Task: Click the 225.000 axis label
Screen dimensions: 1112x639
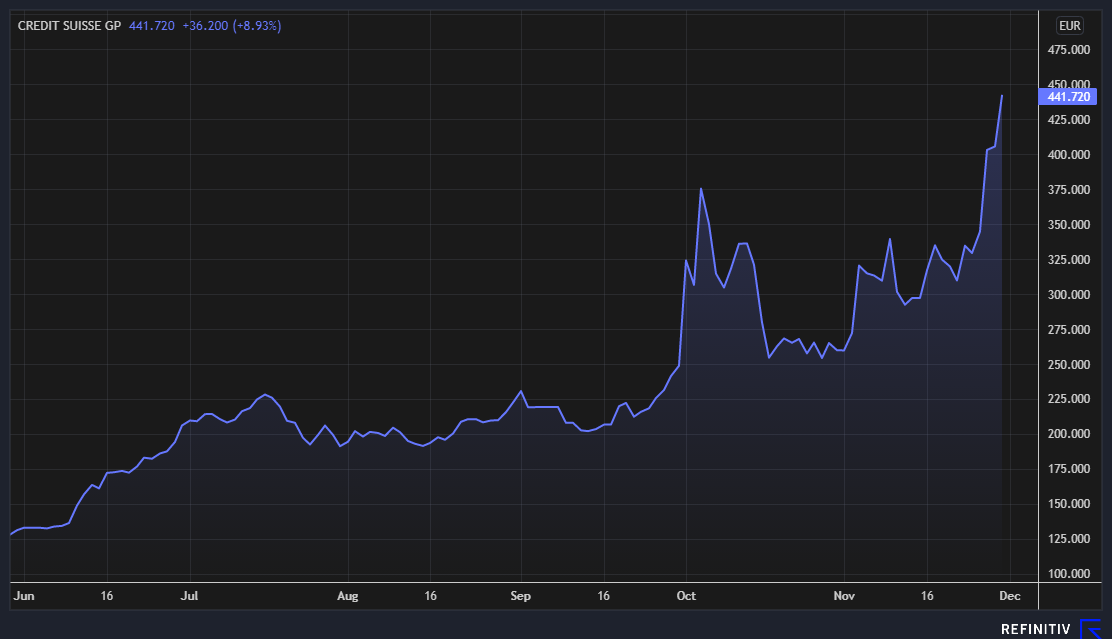Action: click(1069, 399)
